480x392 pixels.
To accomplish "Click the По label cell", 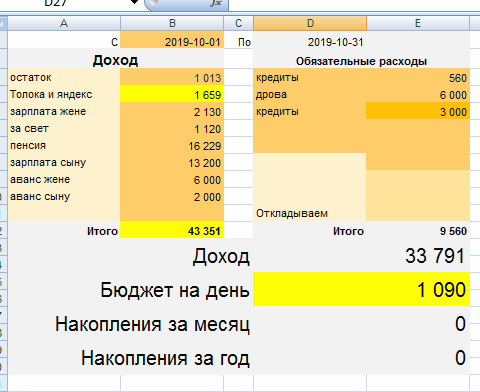I will coord(238,40).
